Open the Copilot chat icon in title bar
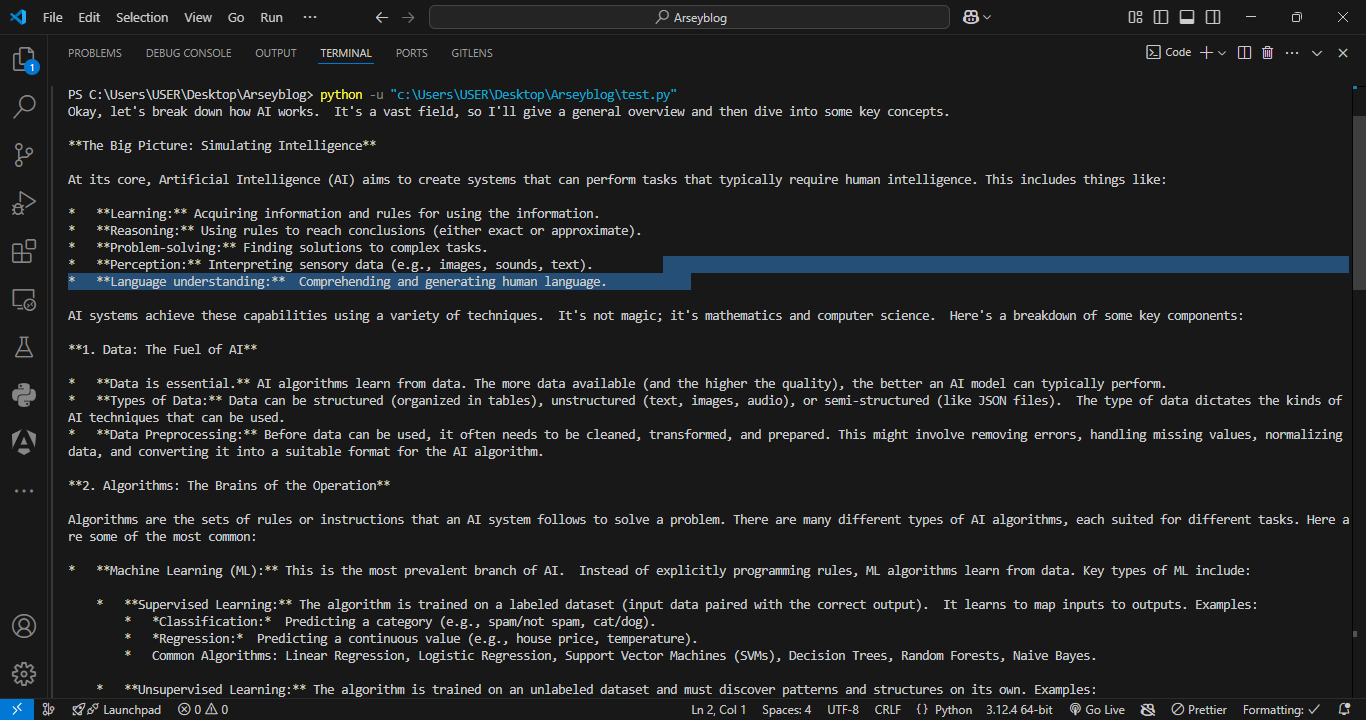 970,17
